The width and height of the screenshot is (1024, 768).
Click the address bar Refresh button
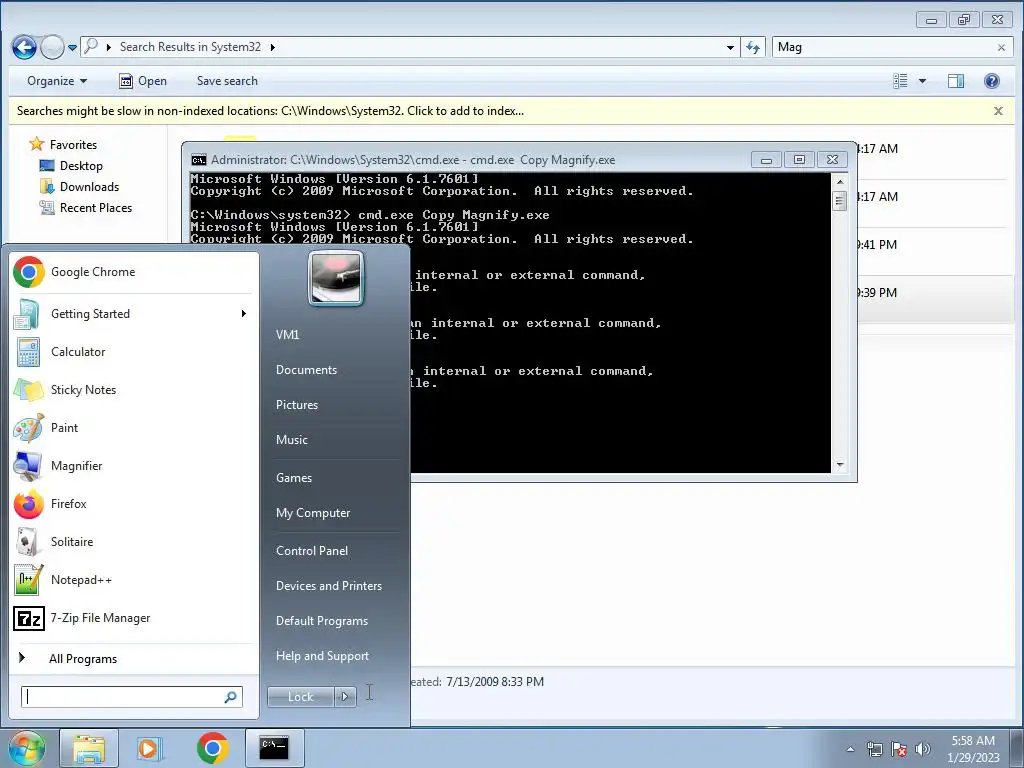click(753, 47)
